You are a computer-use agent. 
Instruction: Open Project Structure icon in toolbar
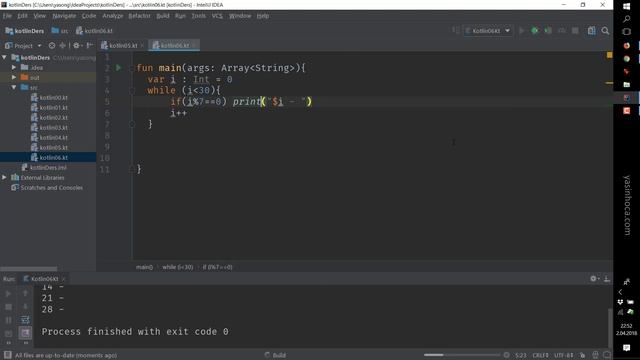click(591, 31)
